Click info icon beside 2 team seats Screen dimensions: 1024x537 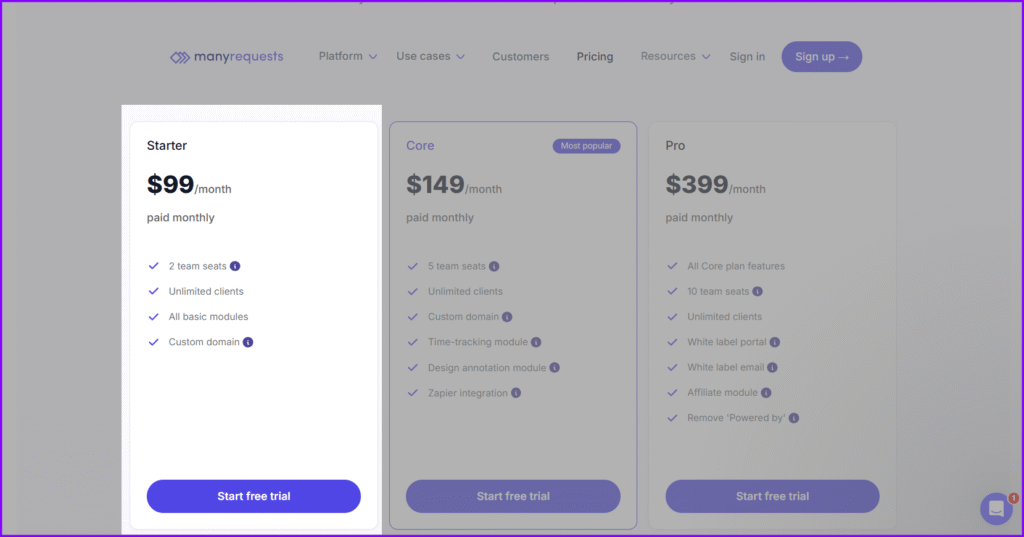(x=235, y=266)
